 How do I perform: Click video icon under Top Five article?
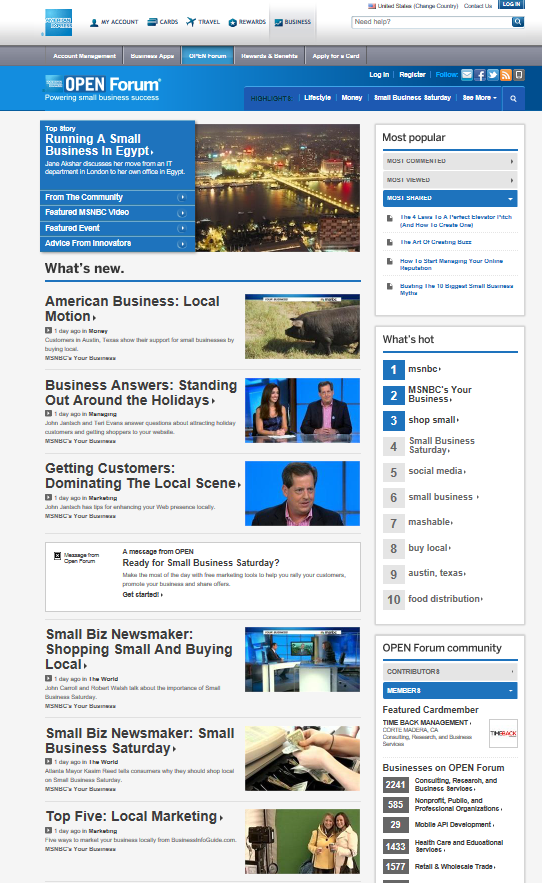(x=48, y=830)
